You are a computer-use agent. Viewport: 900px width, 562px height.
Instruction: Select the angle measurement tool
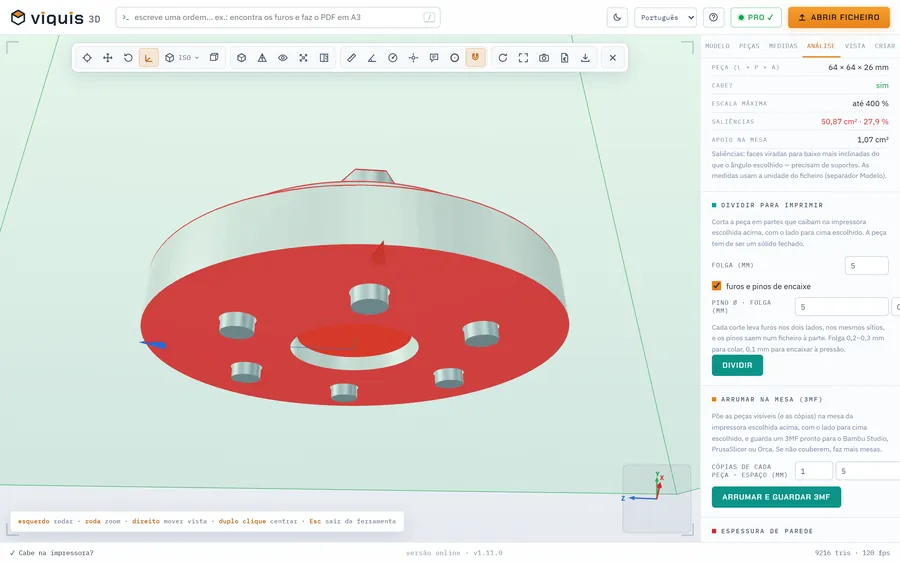point(372,57)
